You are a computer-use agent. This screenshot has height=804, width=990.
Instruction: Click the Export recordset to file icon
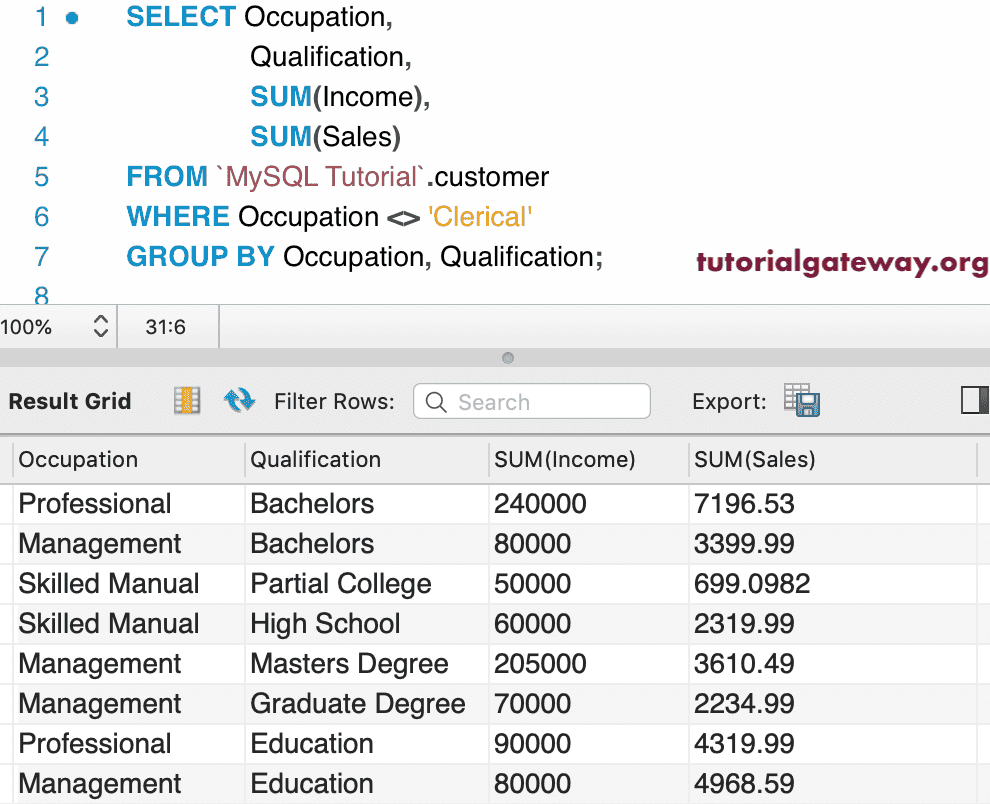pos(802,400)
